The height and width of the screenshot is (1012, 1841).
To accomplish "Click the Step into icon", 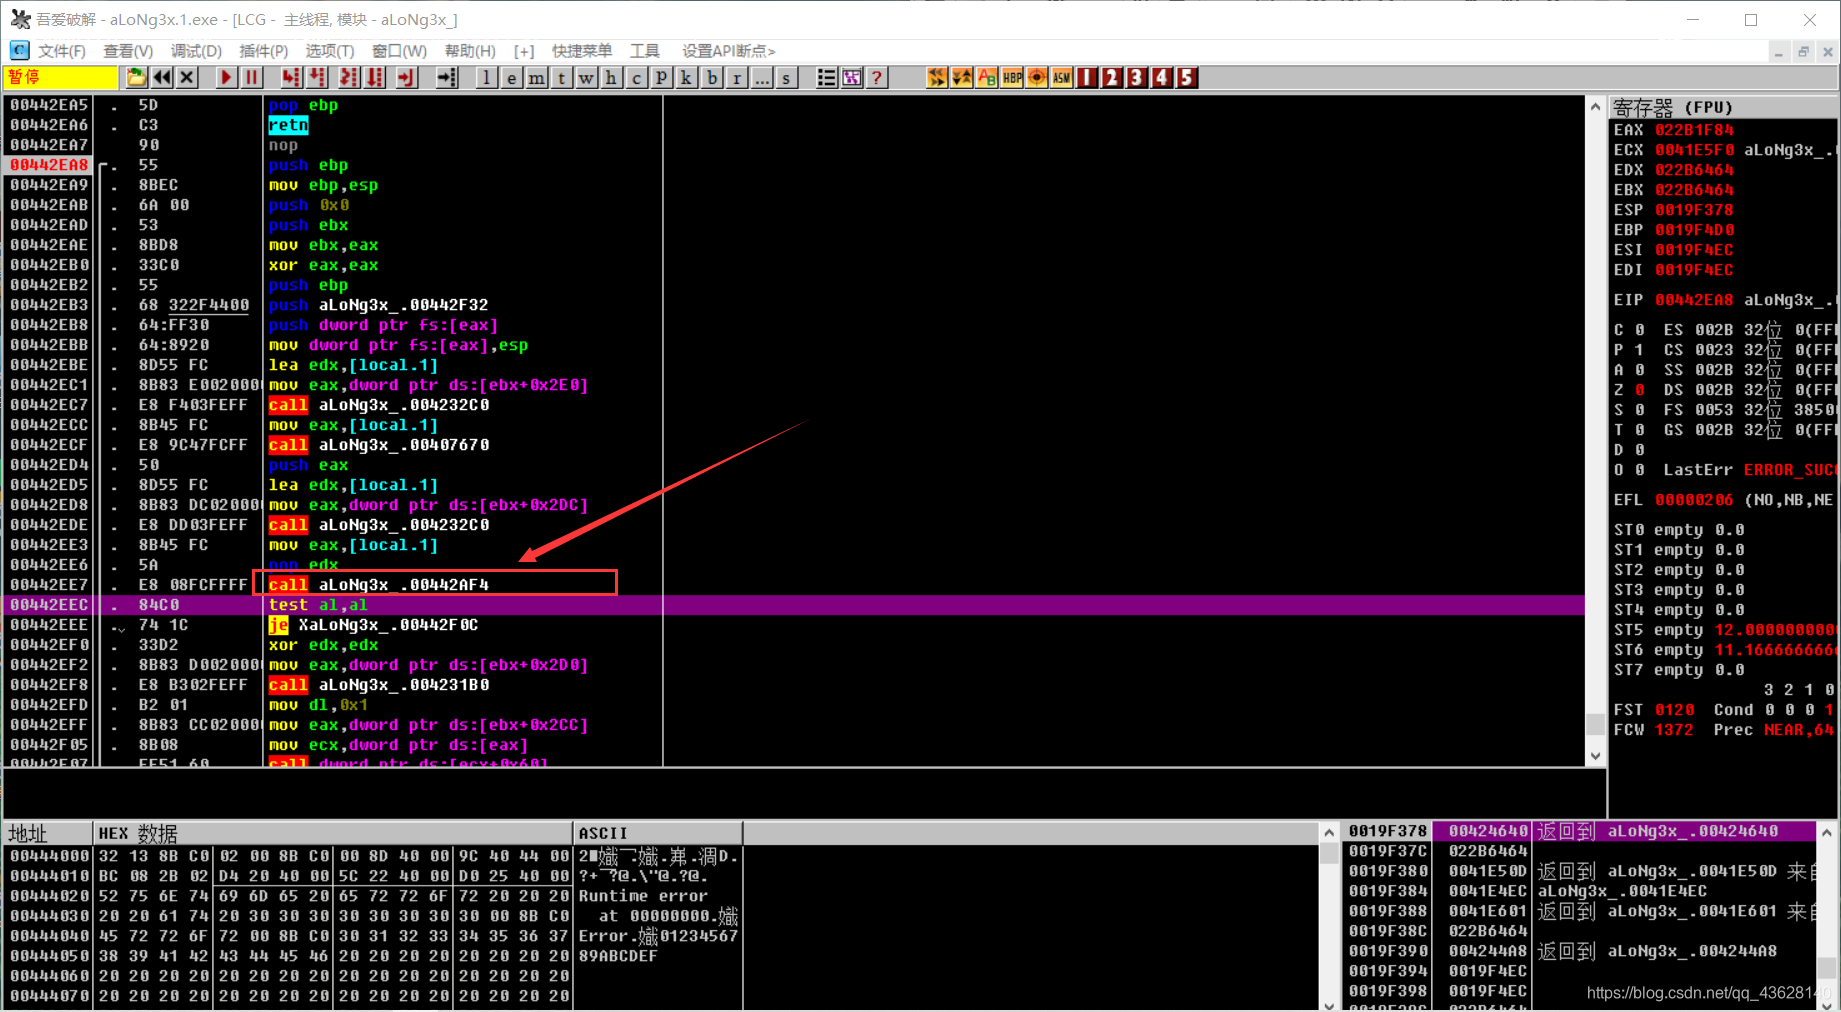I will [x=291, y=78].
